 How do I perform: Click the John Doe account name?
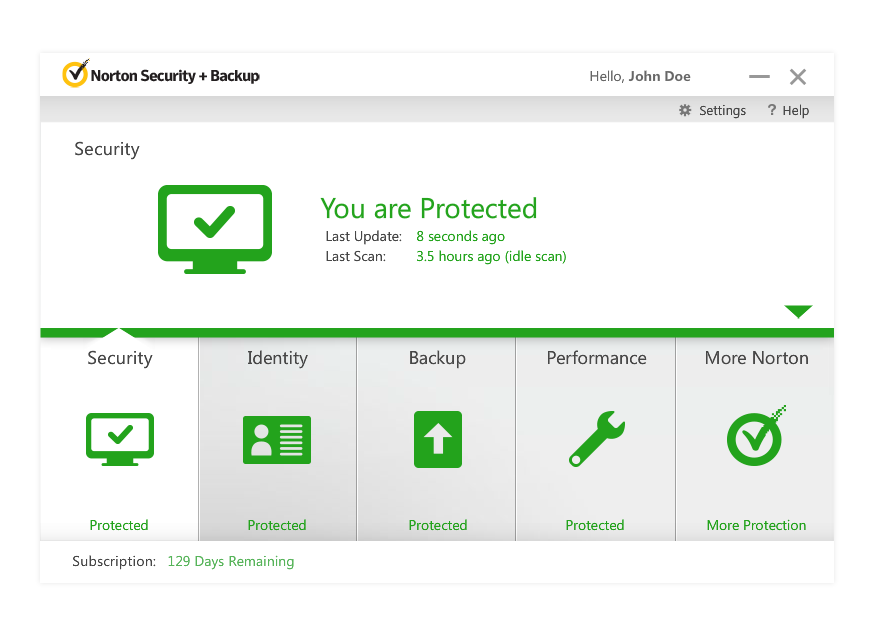[659, 76]
